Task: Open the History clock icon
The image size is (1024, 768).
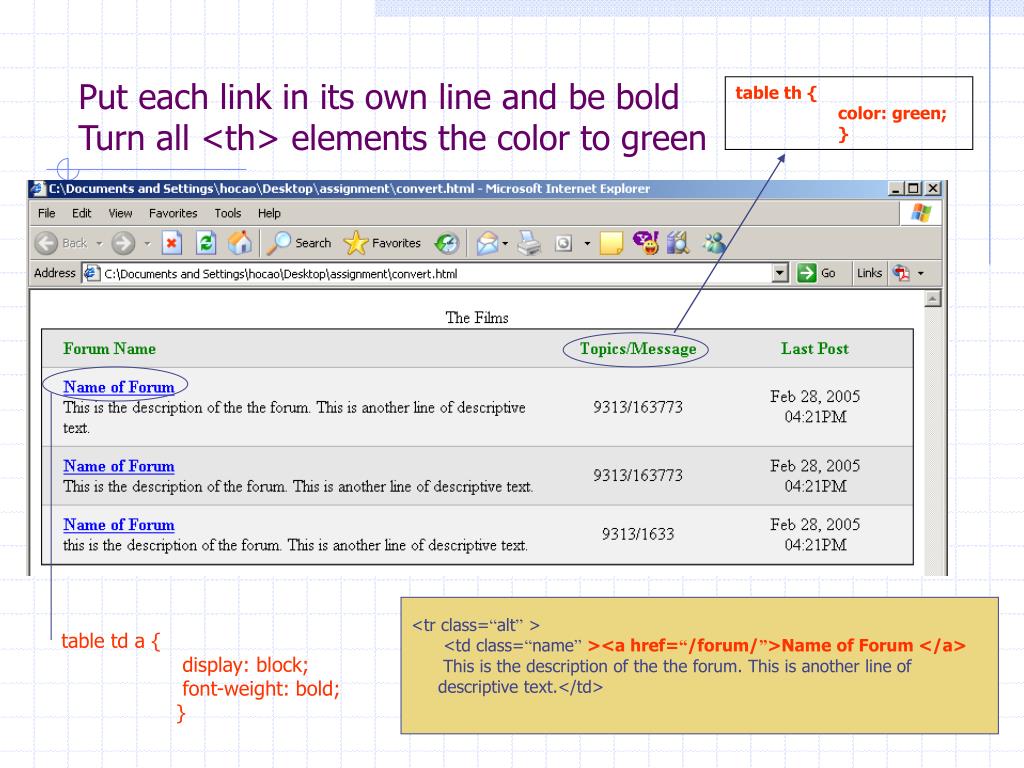Action: [x=447, y=243]
